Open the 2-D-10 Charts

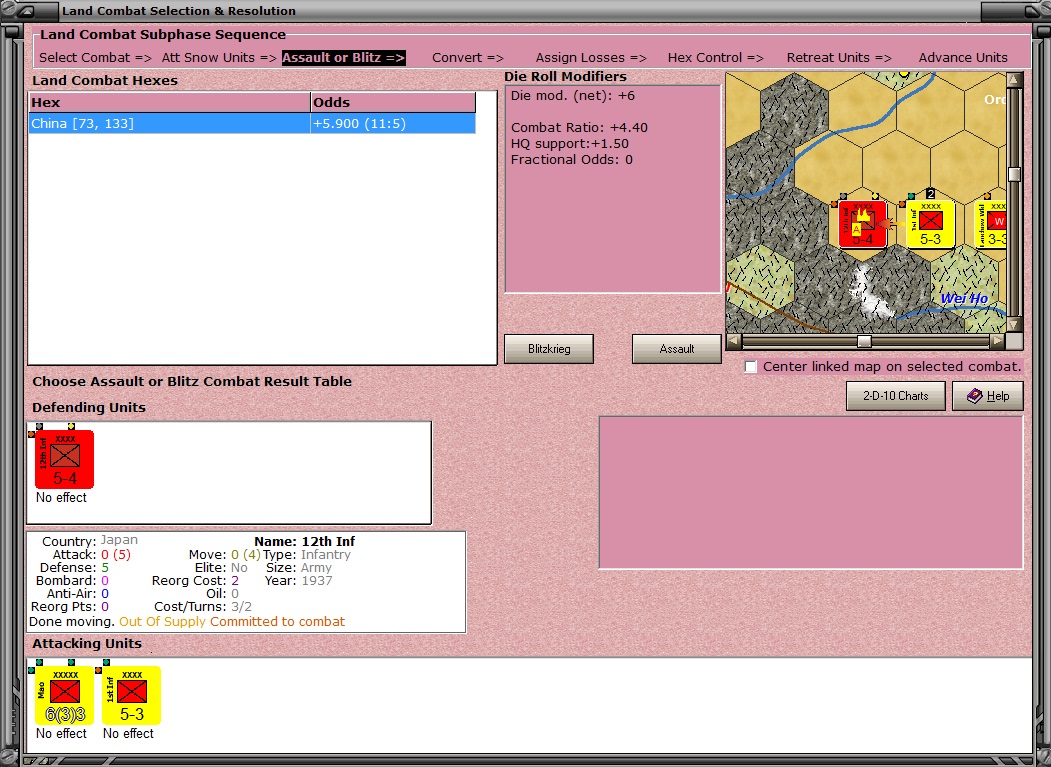(x=895, y=396)
